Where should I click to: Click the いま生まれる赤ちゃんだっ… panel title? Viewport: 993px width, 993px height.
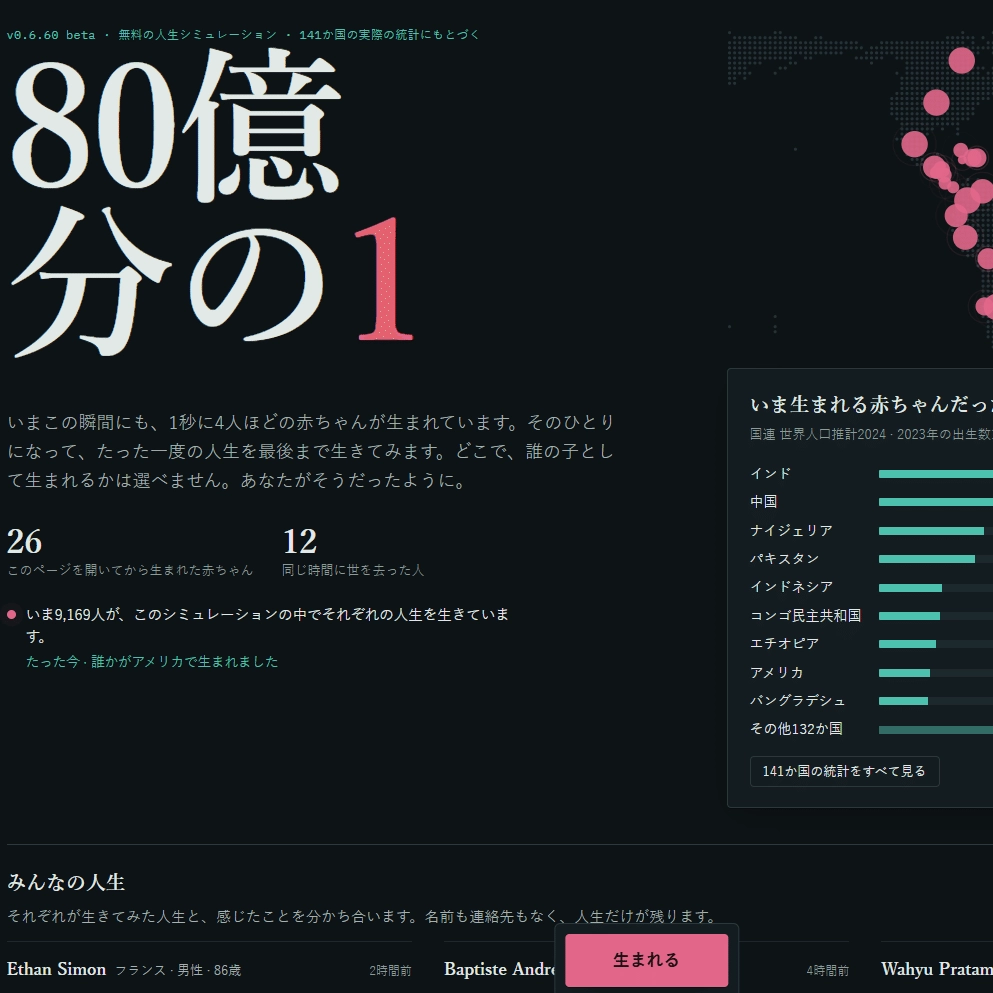click(871, 405)
